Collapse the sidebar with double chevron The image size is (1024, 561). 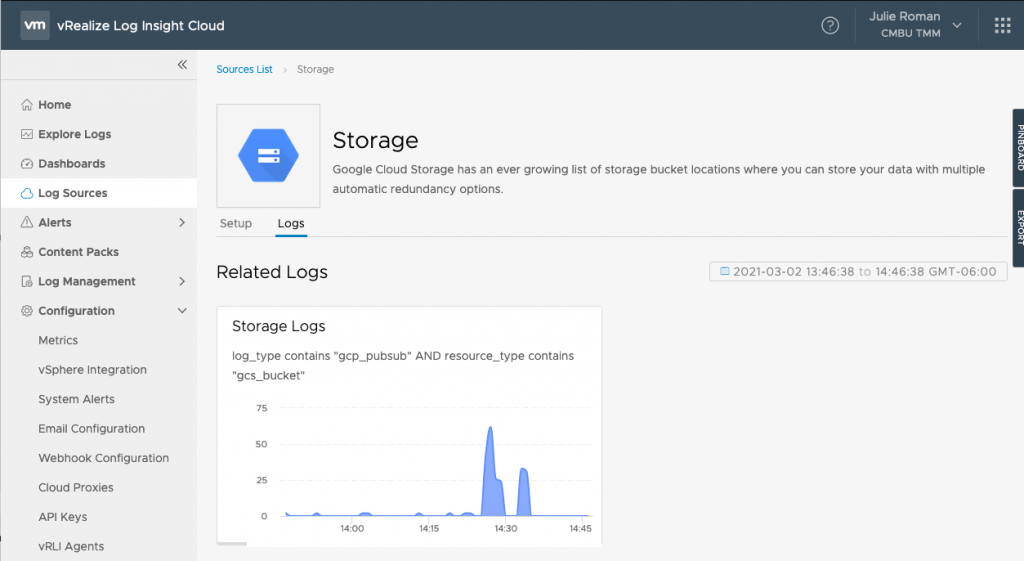click(x=182, y=64)
